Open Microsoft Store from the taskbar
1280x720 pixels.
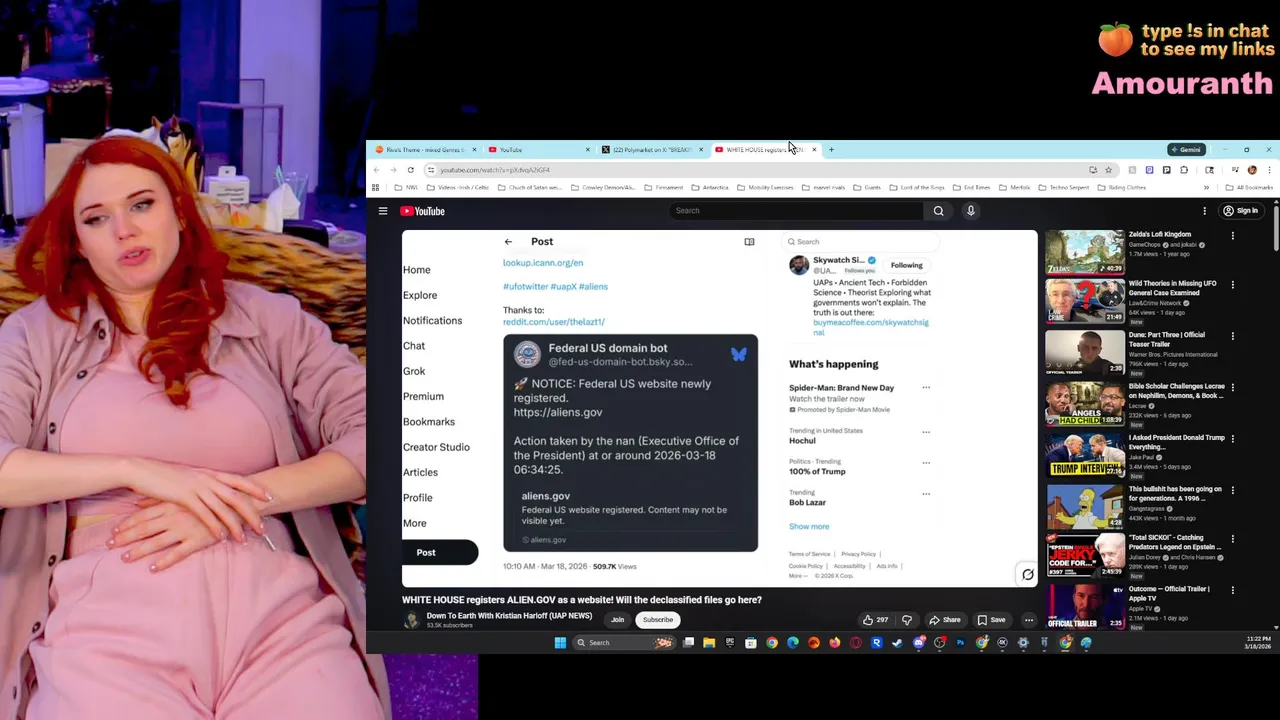[x=751, y=643]
